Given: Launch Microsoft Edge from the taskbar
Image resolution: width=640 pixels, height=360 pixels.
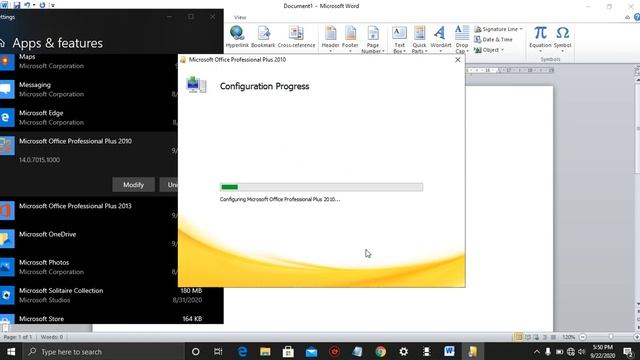Looking at the screenshot, I should 242,351.
